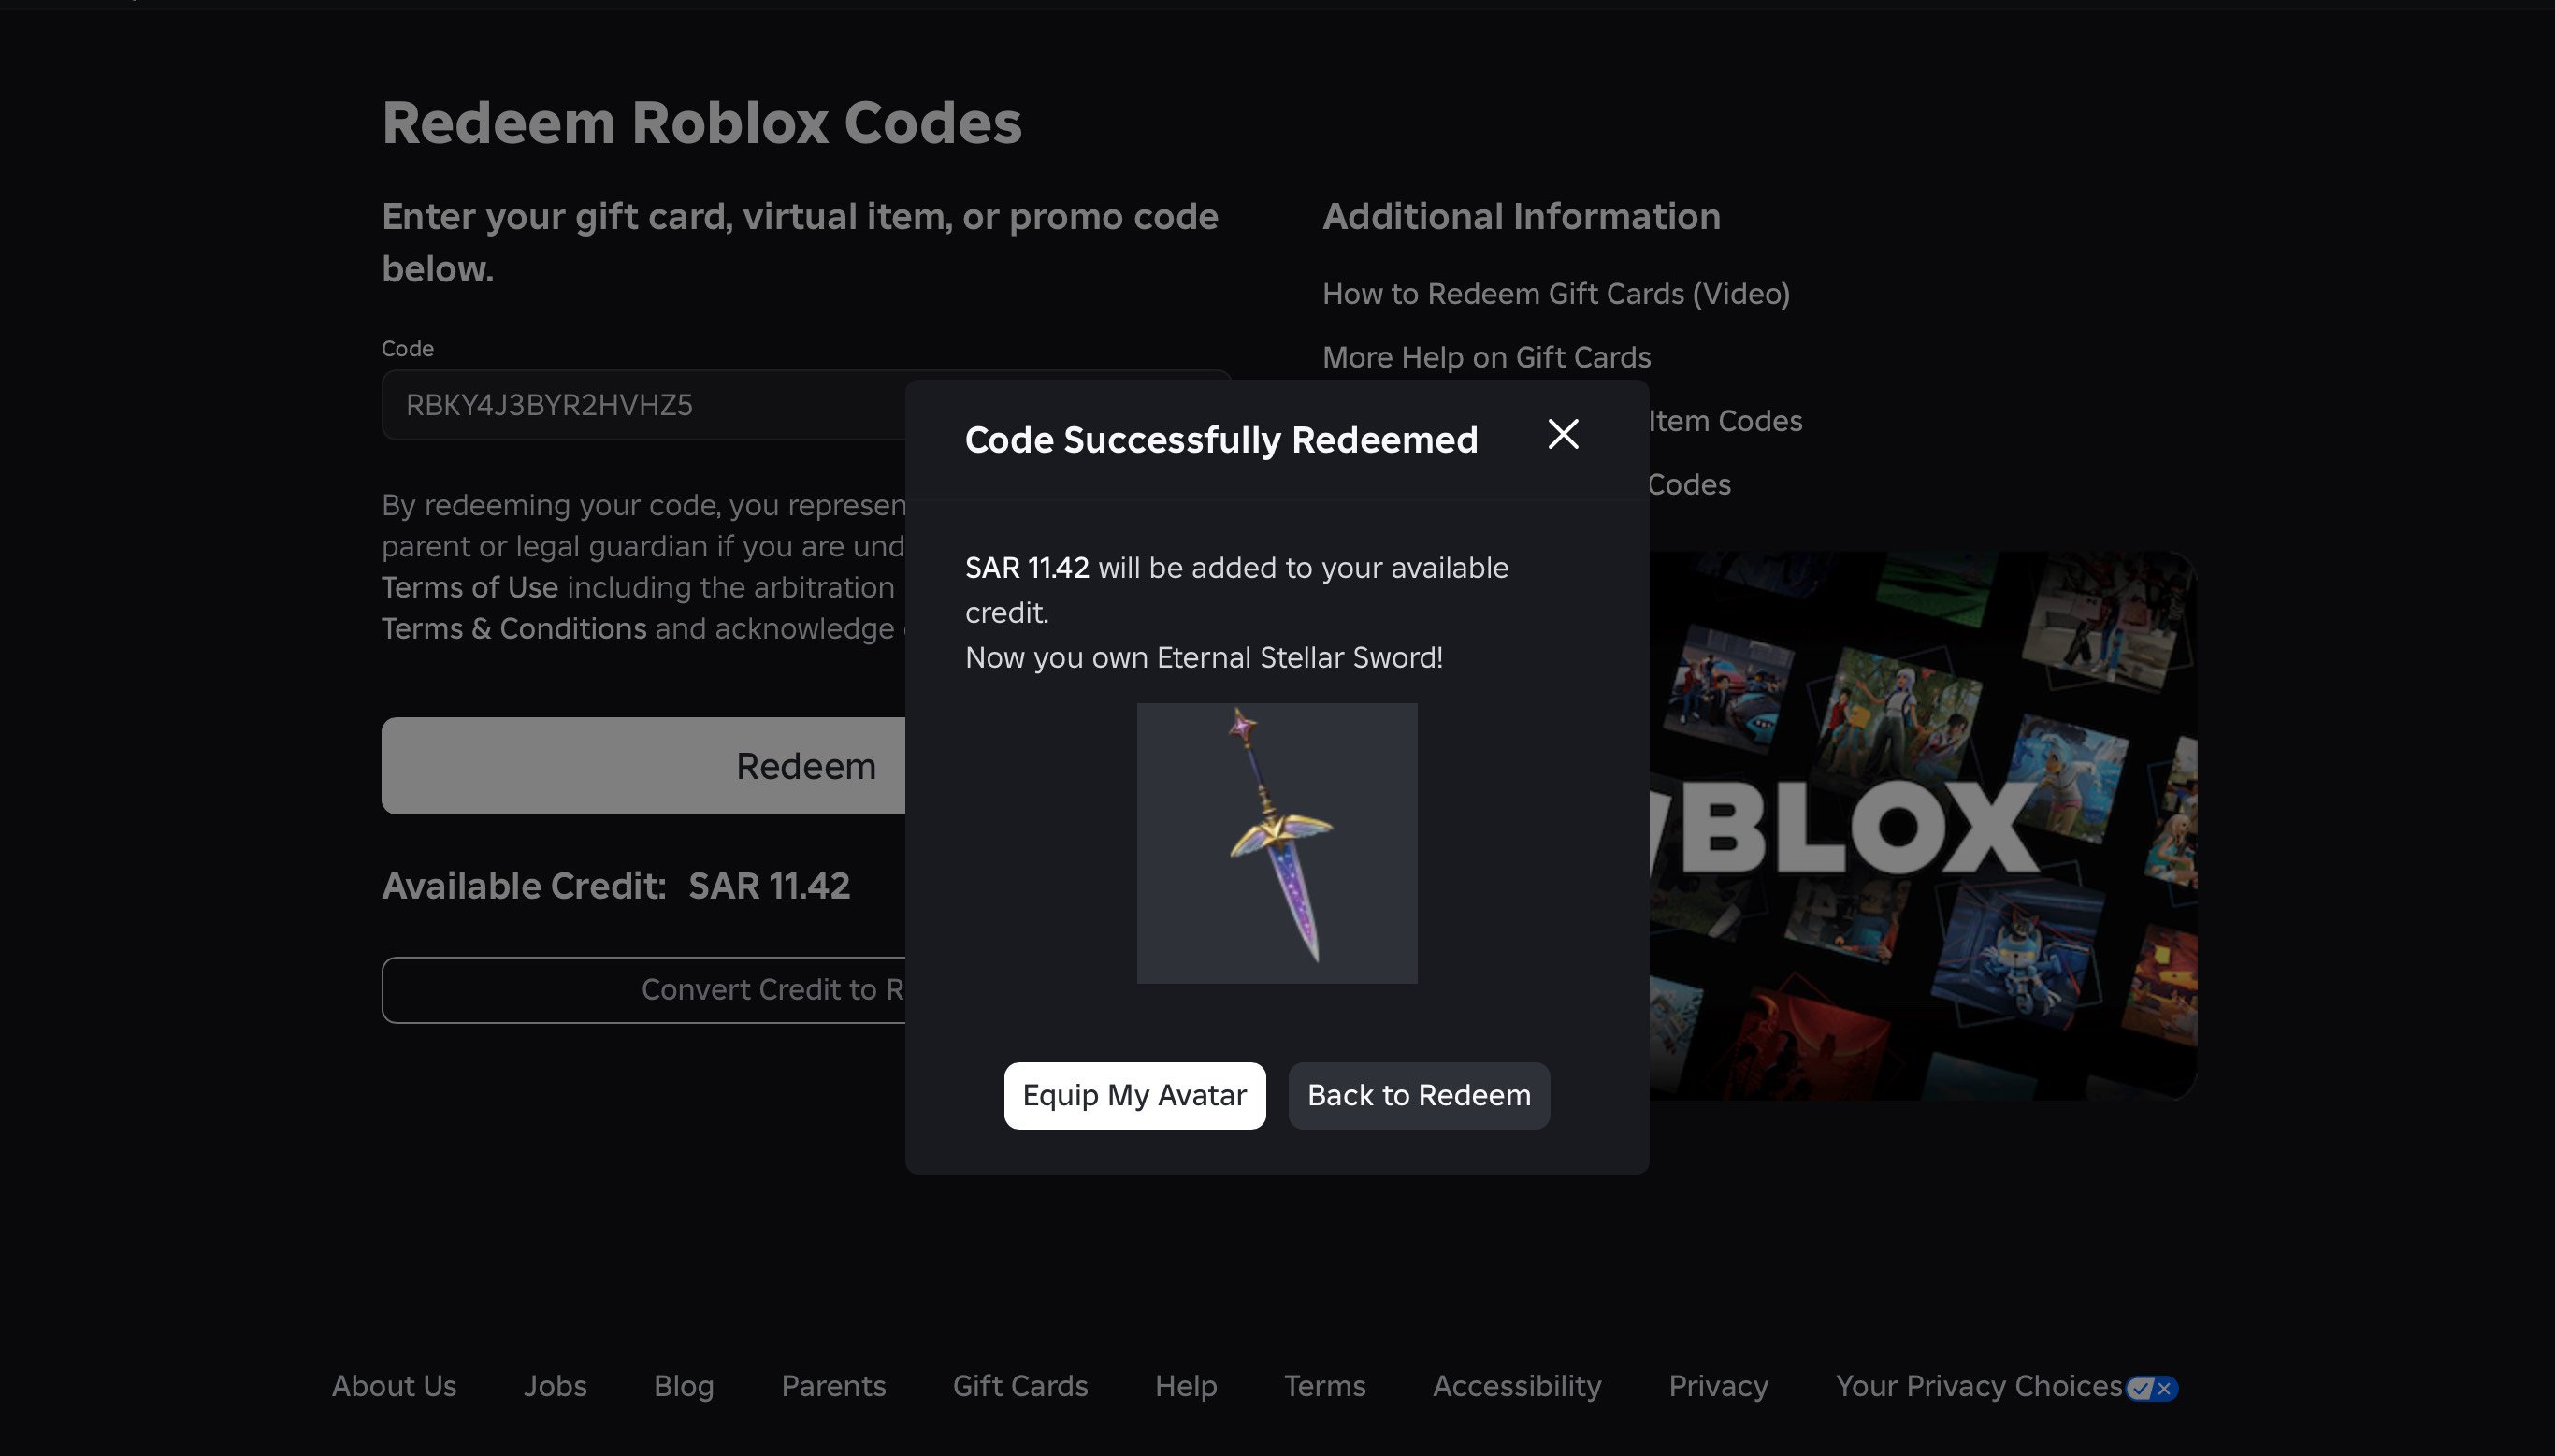Open the Jobs footer link
Viewport: 2555px width, 1456px height.
click(x=555, y=1386)
